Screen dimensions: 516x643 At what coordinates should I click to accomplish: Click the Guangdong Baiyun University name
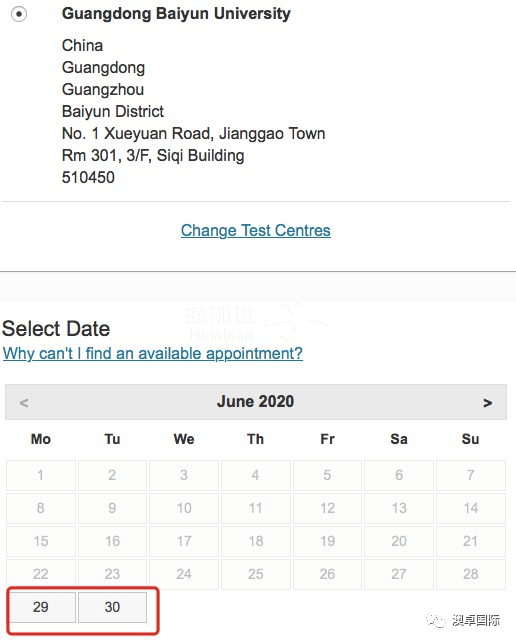pyautogui.click(x=176, y=14)
